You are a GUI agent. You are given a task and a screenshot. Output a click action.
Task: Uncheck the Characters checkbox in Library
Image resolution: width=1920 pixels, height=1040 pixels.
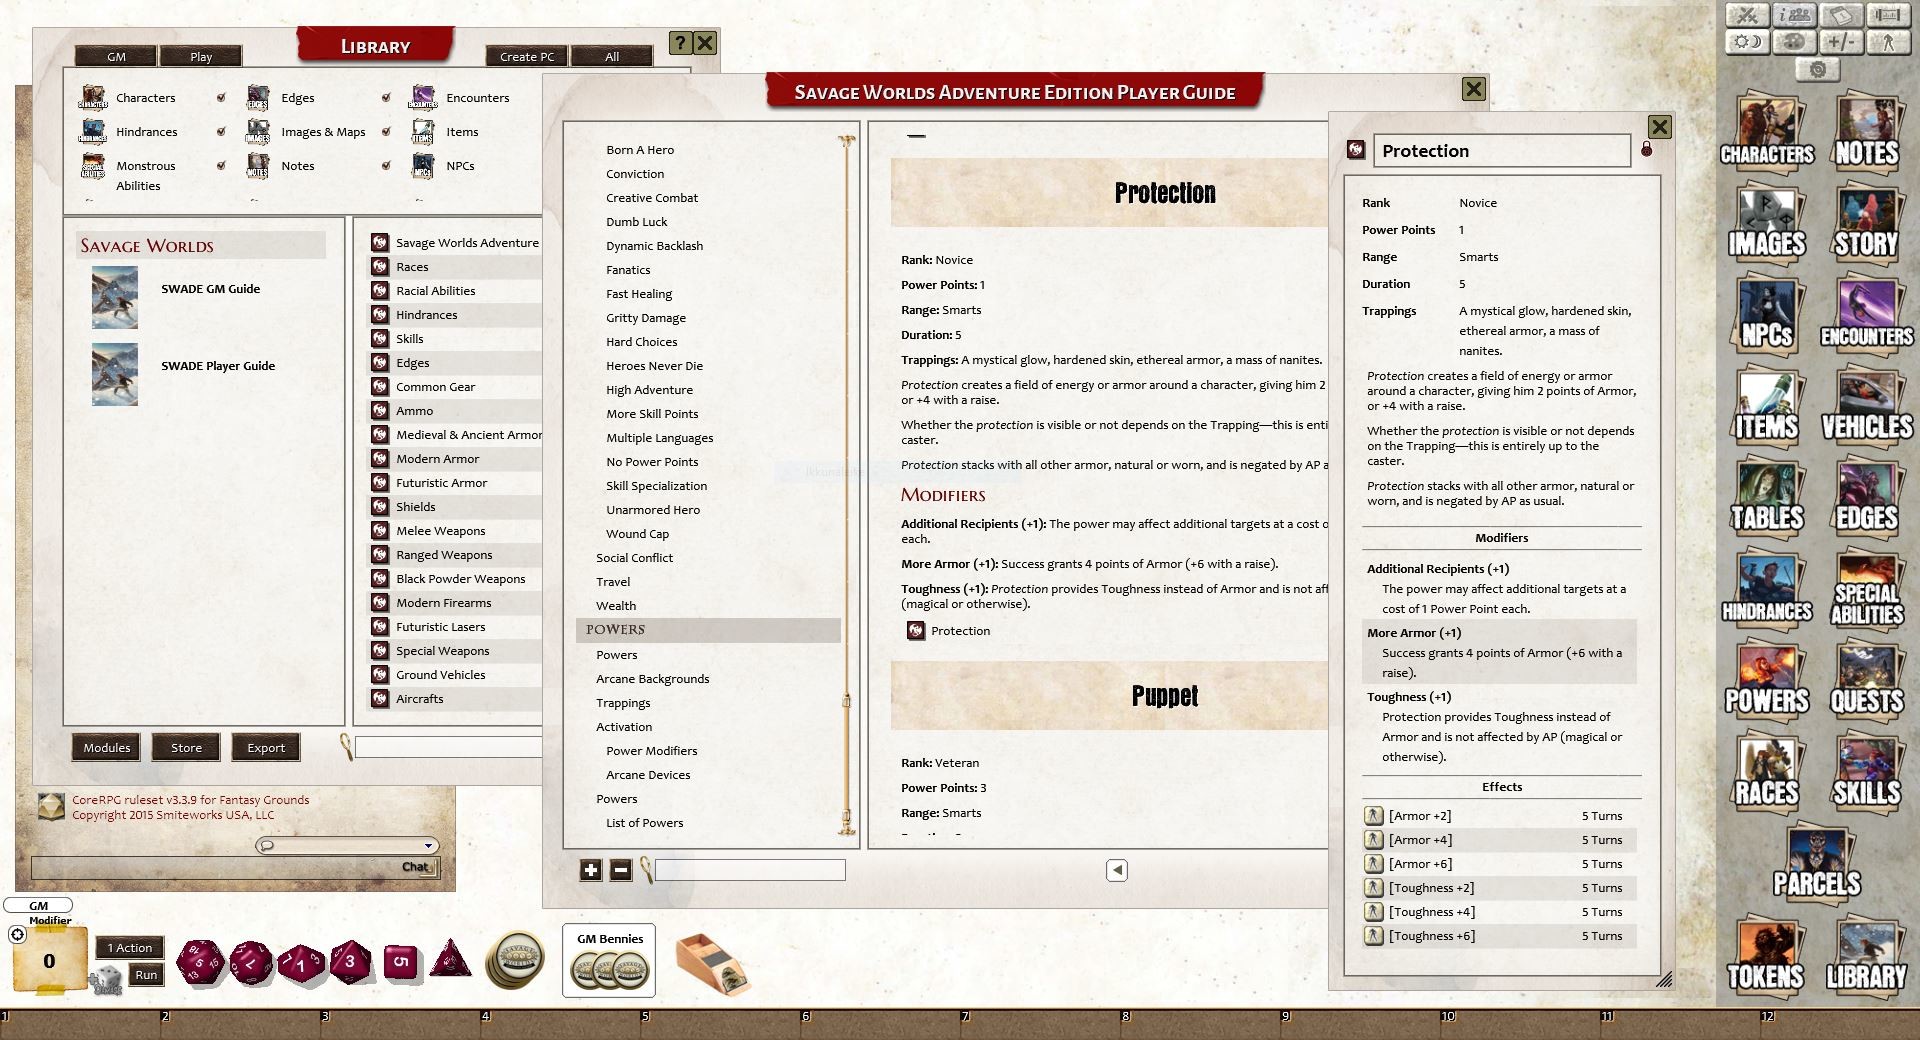[x=222, y=97]
